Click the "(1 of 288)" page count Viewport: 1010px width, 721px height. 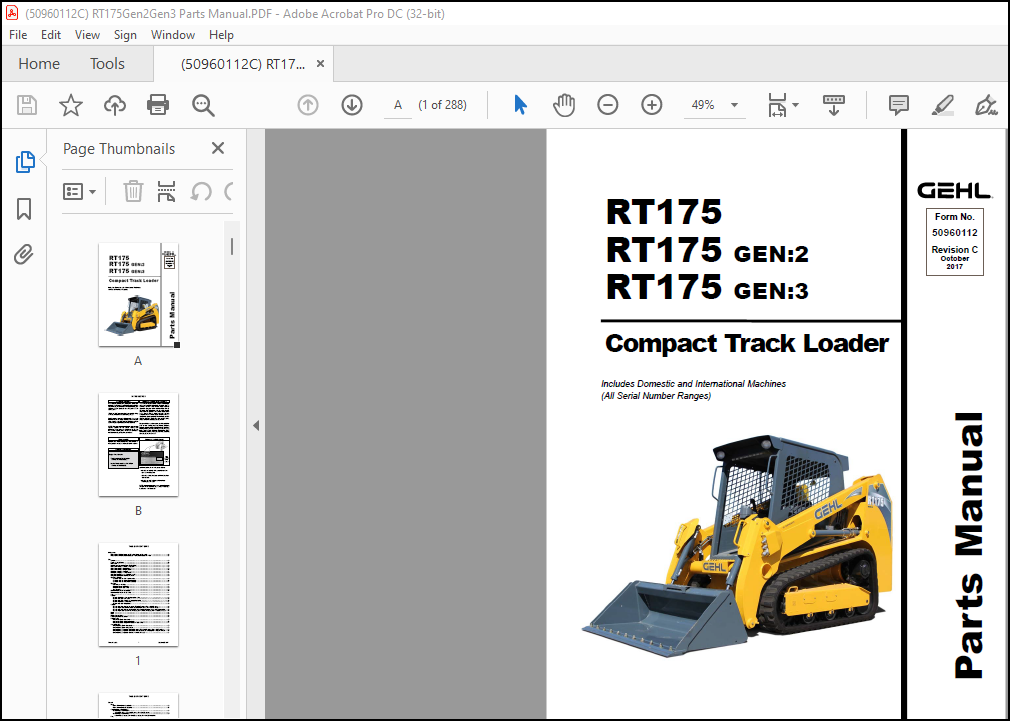(443, 105)
